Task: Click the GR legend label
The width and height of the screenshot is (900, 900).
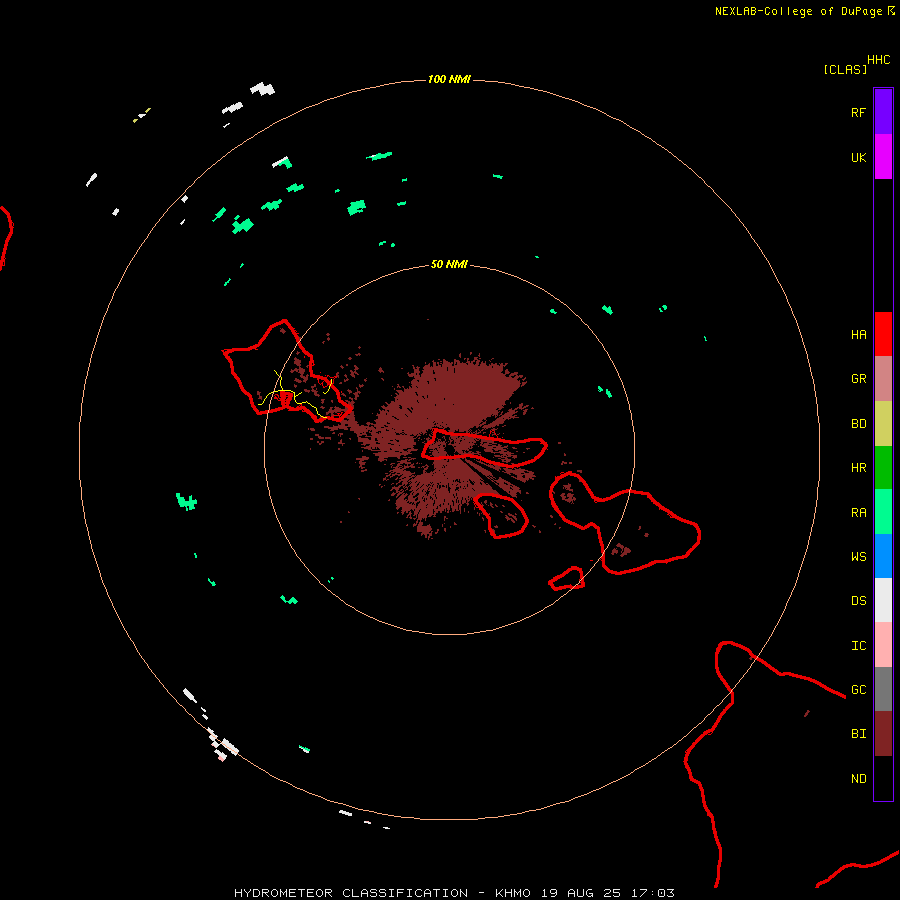Action: [x=858, y=379]
